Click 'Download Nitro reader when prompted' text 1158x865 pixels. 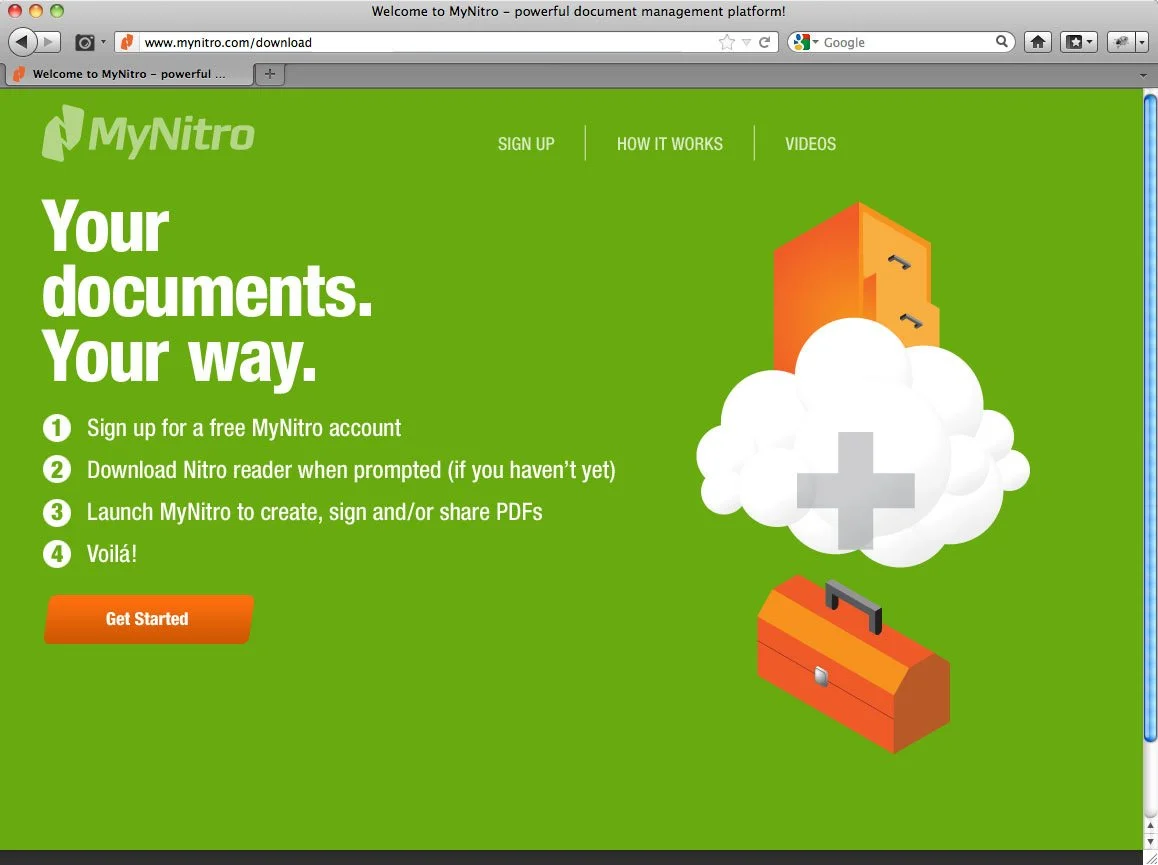point(264,470)
